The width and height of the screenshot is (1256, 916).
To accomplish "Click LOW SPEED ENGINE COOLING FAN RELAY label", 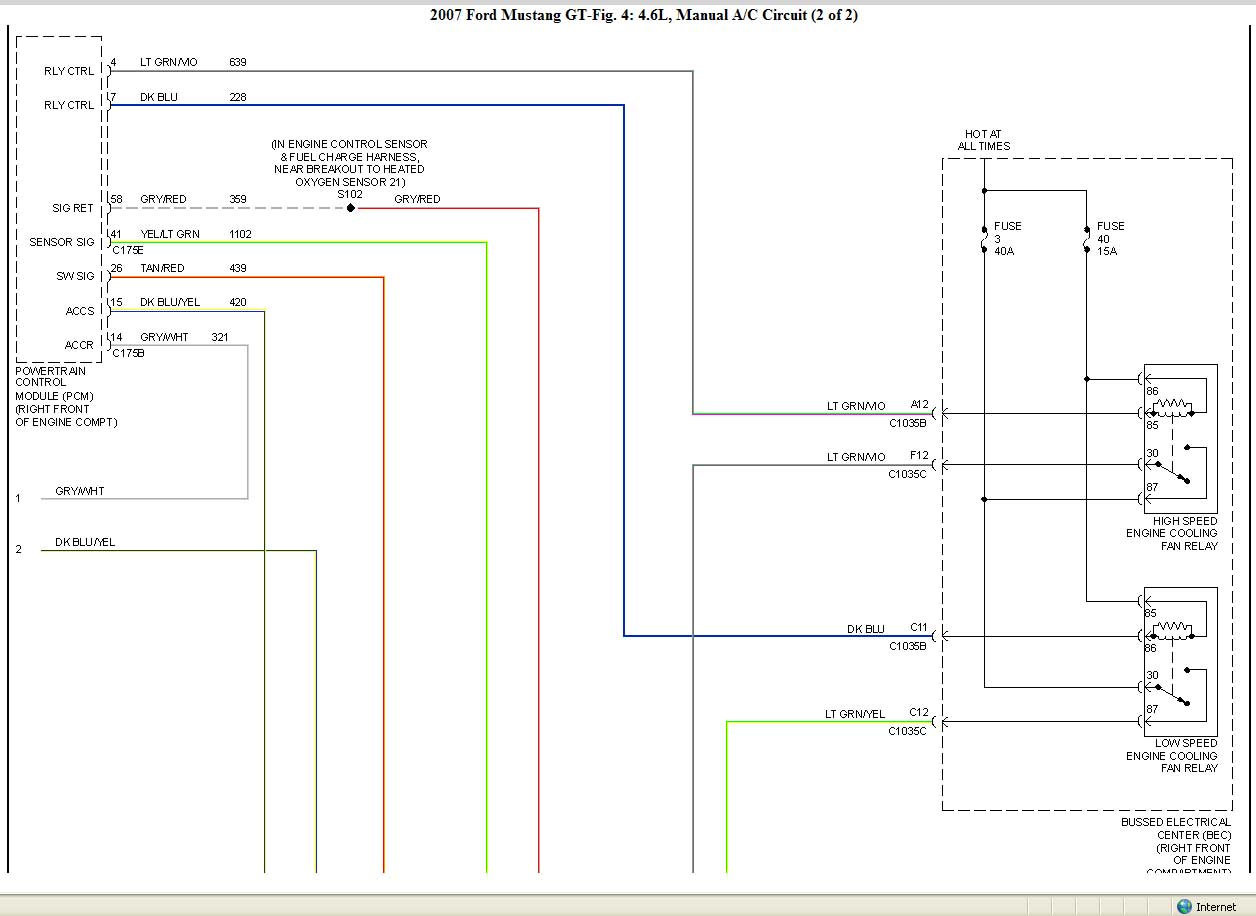I will pos(1172,756).
